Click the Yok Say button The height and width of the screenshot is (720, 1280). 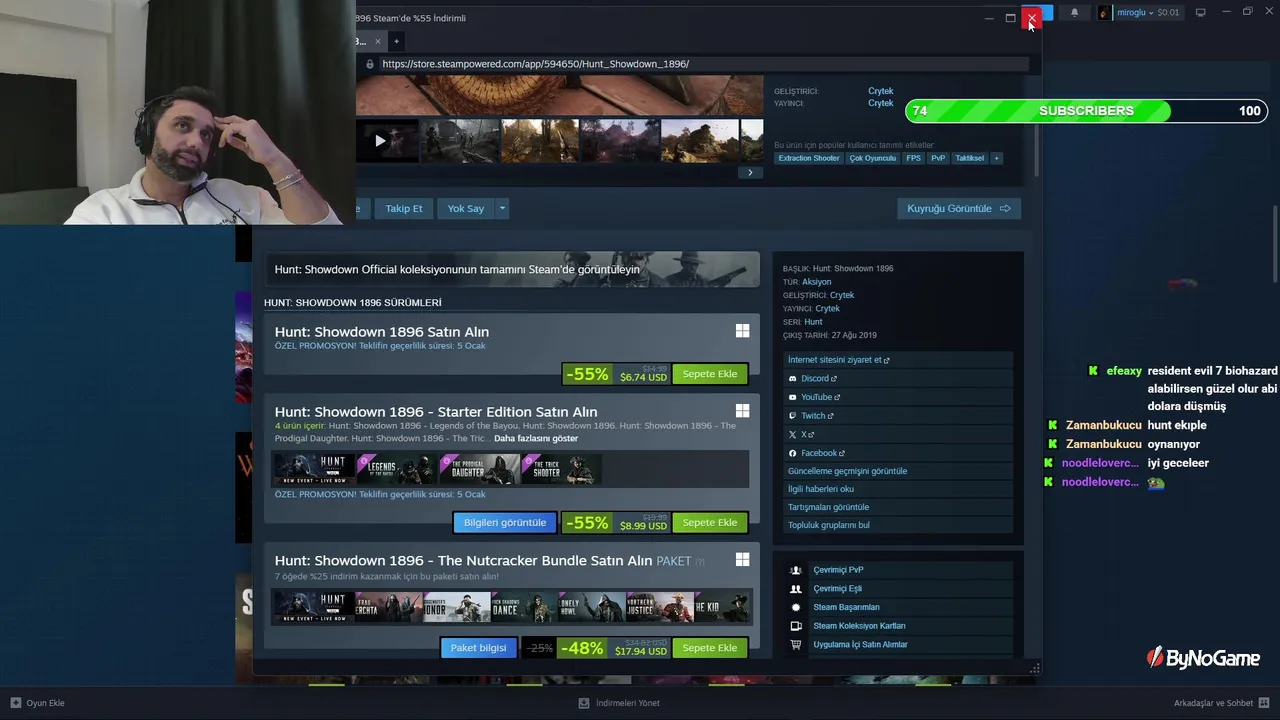pos(466,208)
